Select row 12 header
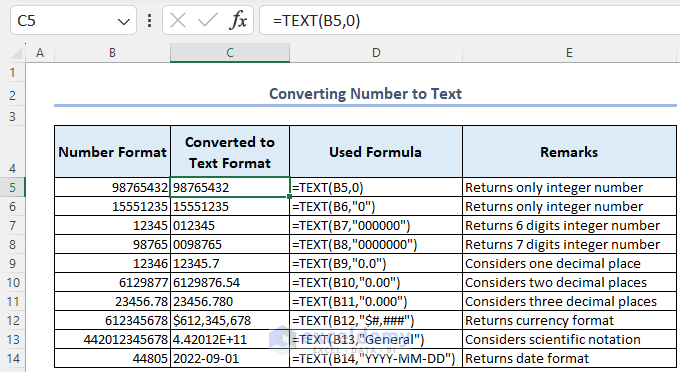Viewport: 680px width, 372px height. (x=13, y=320)
